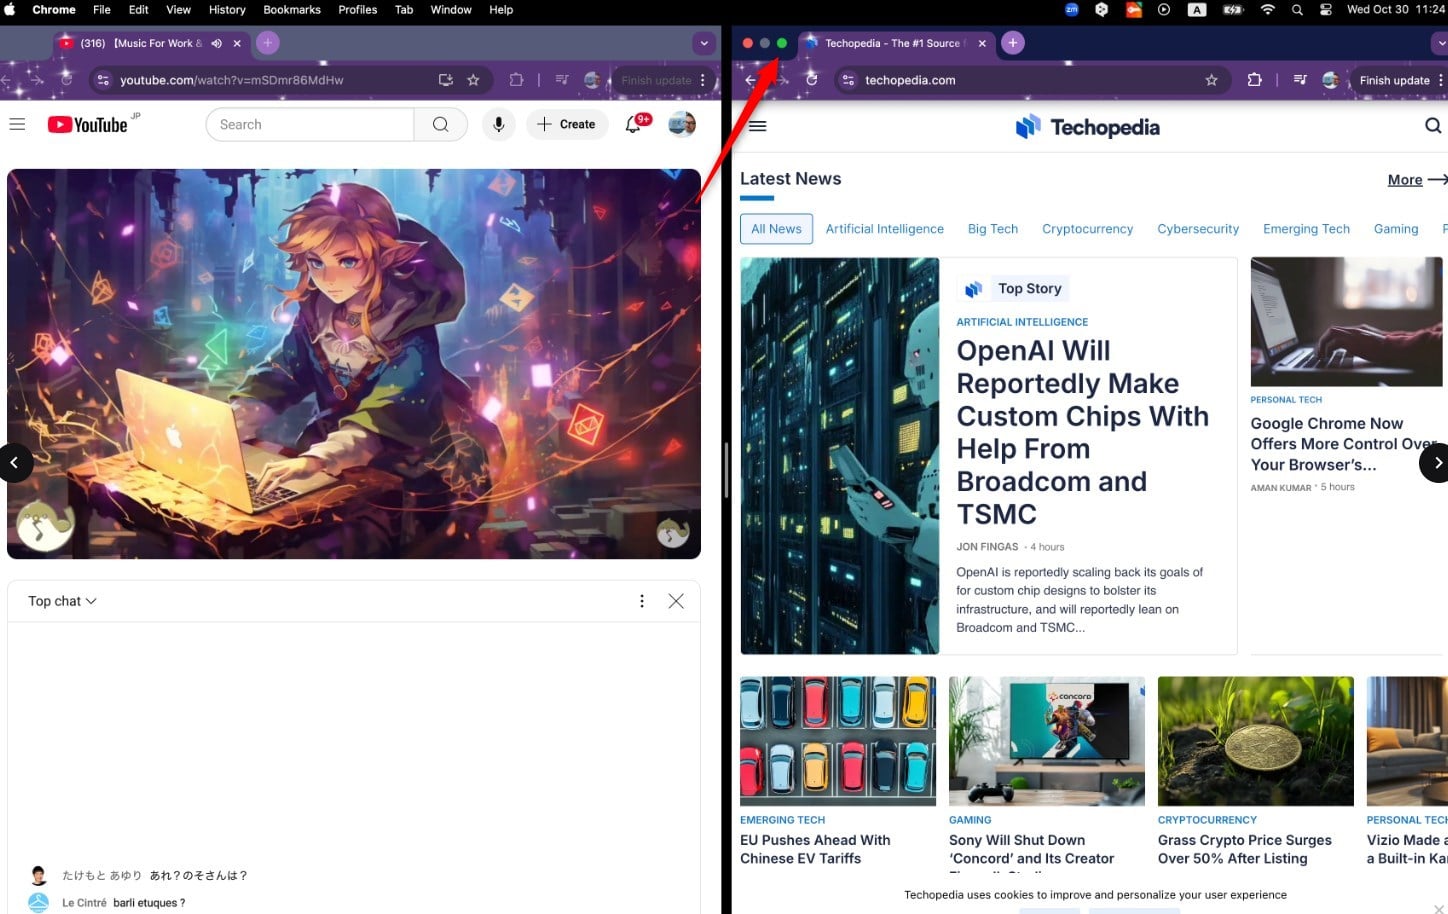The image size is (1448, 914).
Task: Open the Techopedia hamburger menu
Action: click(x=758, y=126)
